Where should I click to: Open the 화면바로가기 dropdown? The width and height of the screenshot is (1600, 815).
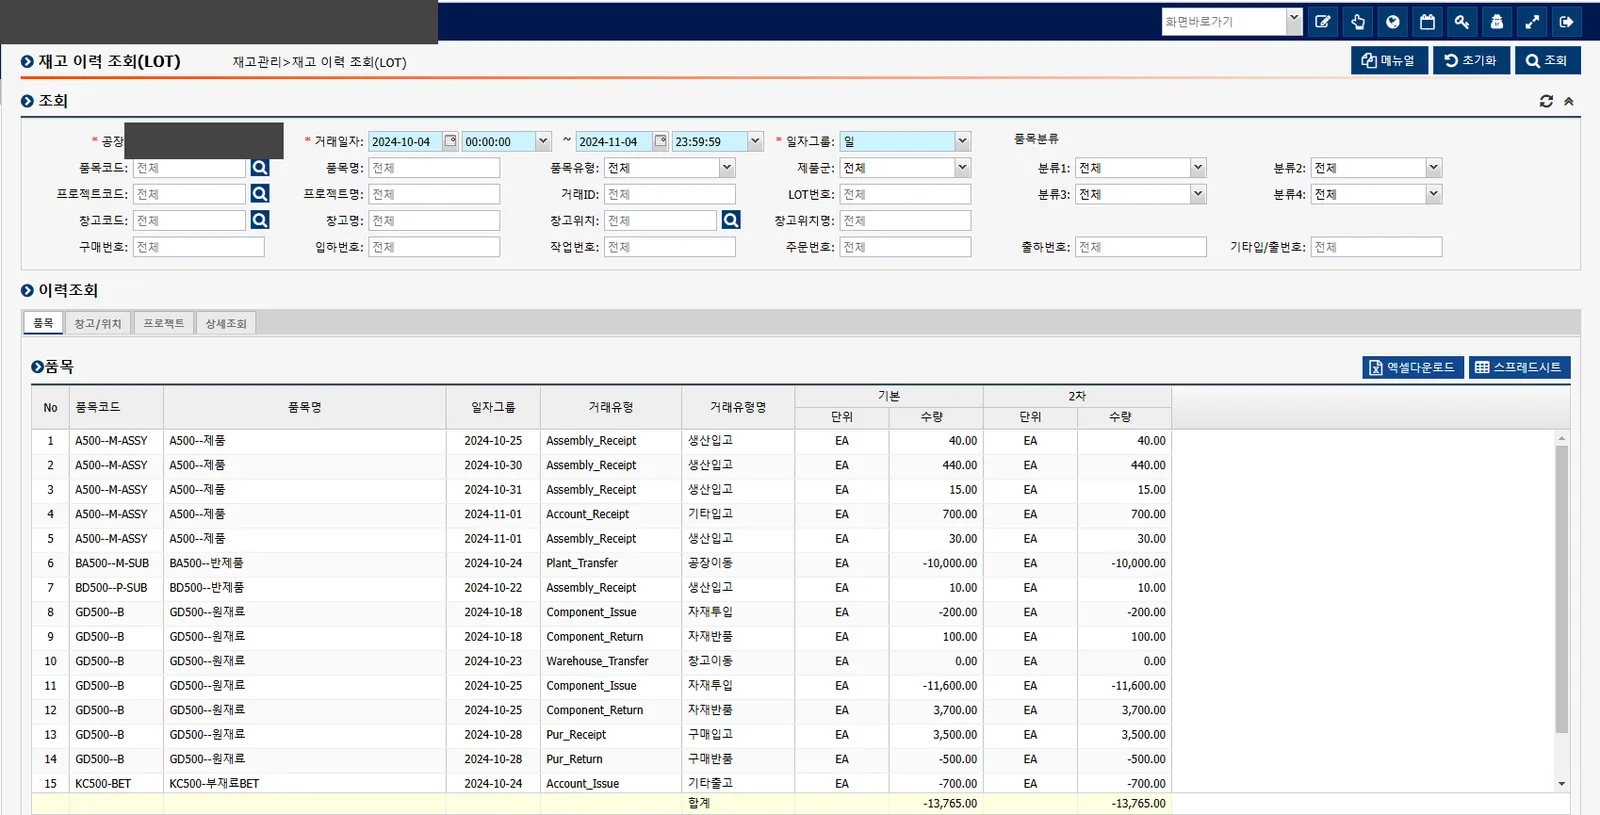(x=1294, y=21)
